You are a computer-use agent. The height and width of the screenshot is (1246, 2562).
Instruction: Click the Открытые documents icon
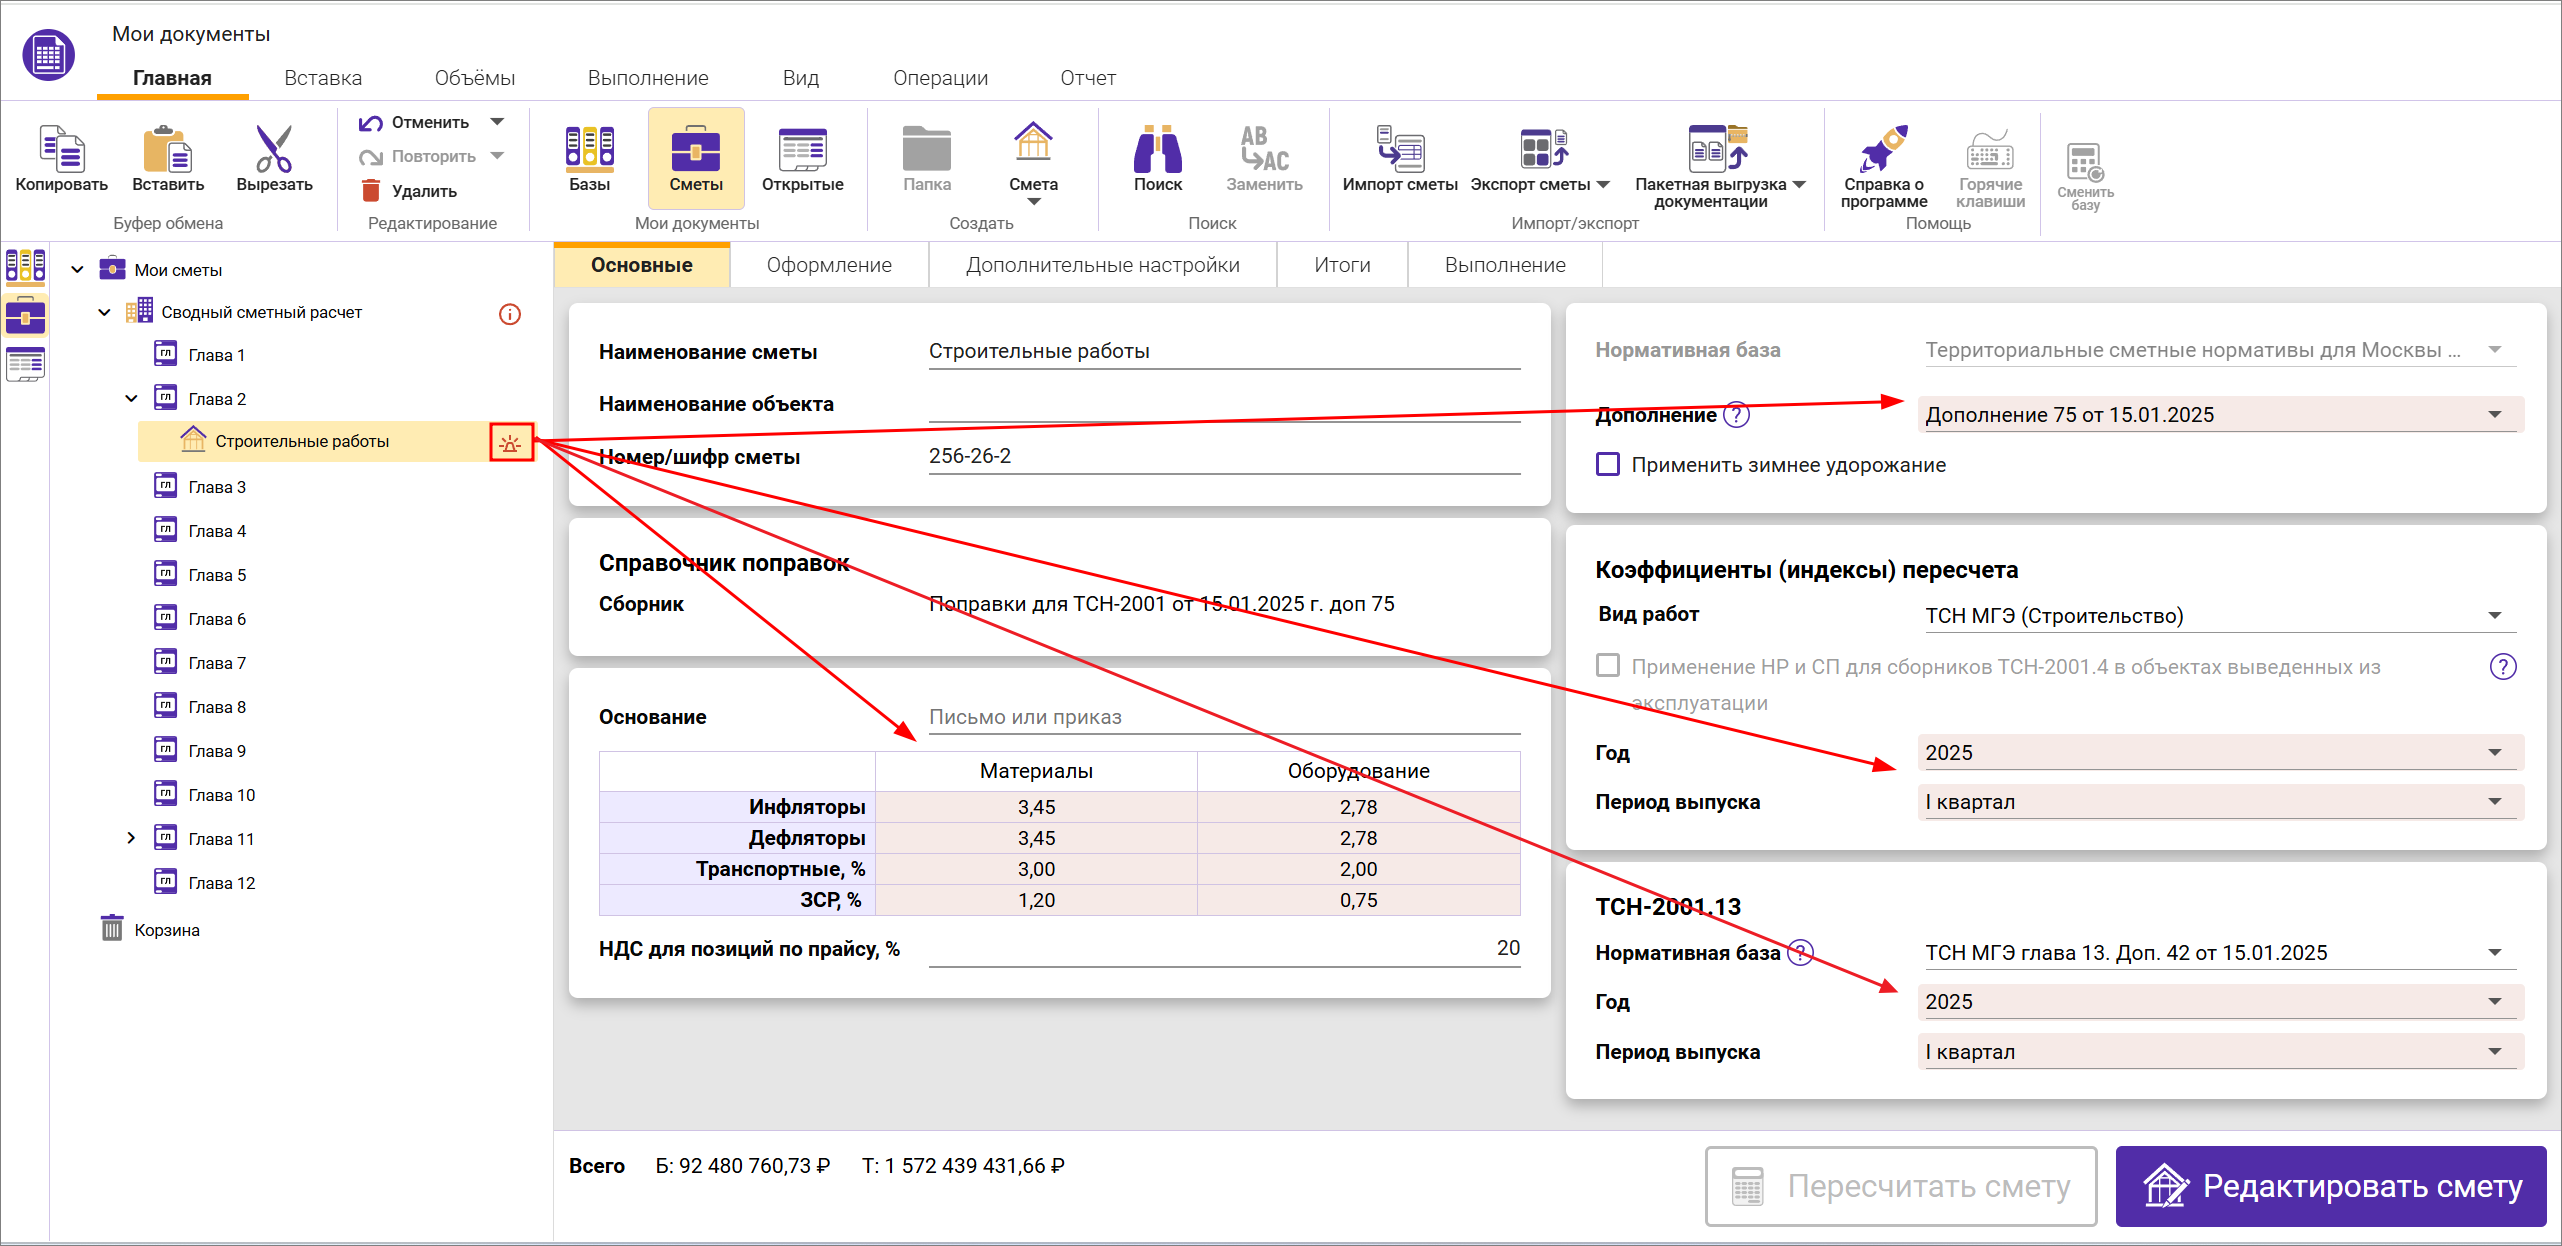pyautogui.click(x=801, y=150)
